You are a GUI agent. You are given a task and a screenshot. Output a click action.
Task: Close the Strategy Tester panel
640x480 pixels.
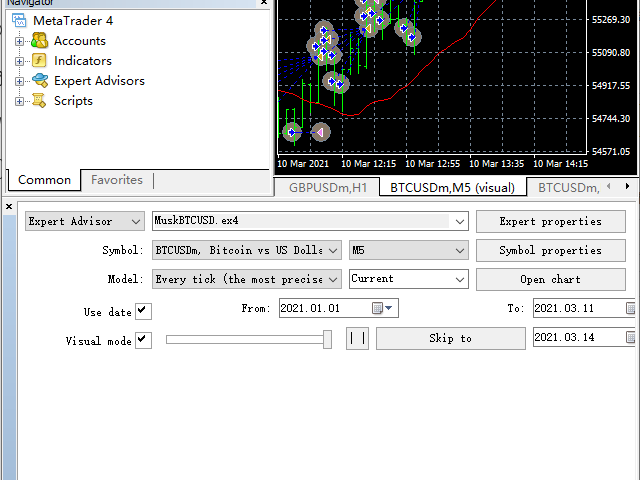click(9, 207)
